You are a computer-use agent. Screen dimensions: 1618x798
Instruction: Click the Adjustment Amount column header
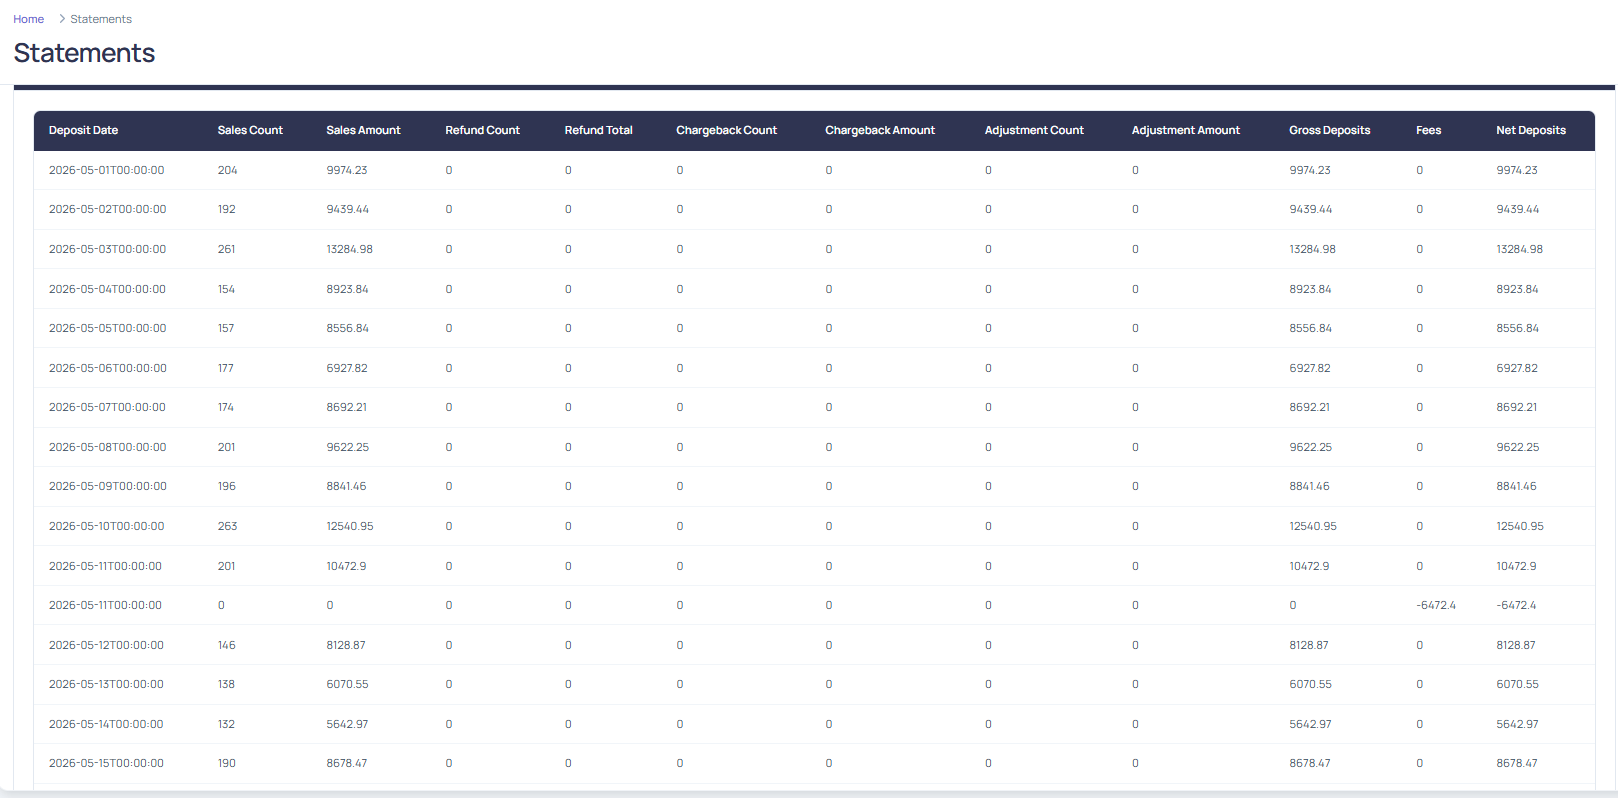tap(1186, 130)
